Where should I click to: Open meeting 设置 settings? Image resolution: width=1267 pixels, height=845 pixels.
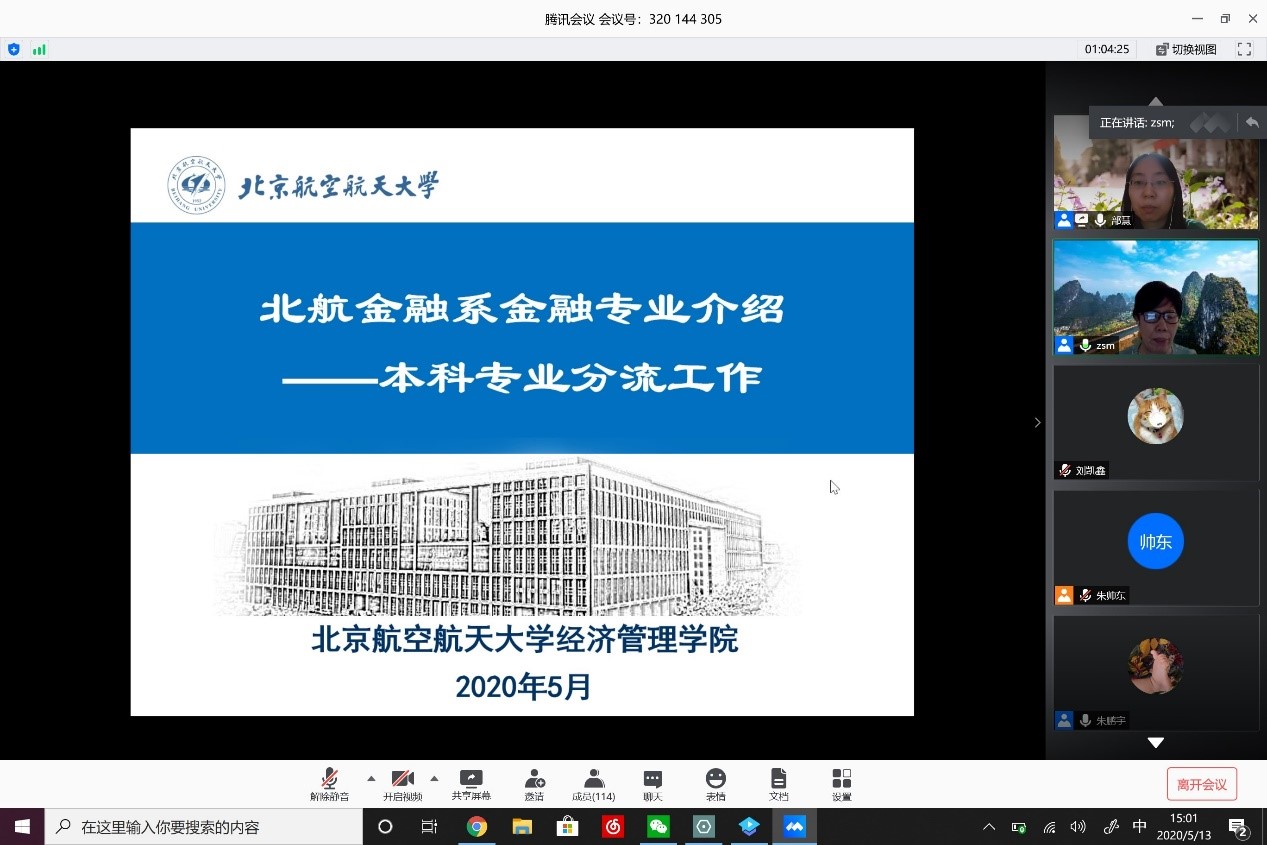[x=841, y=784]
